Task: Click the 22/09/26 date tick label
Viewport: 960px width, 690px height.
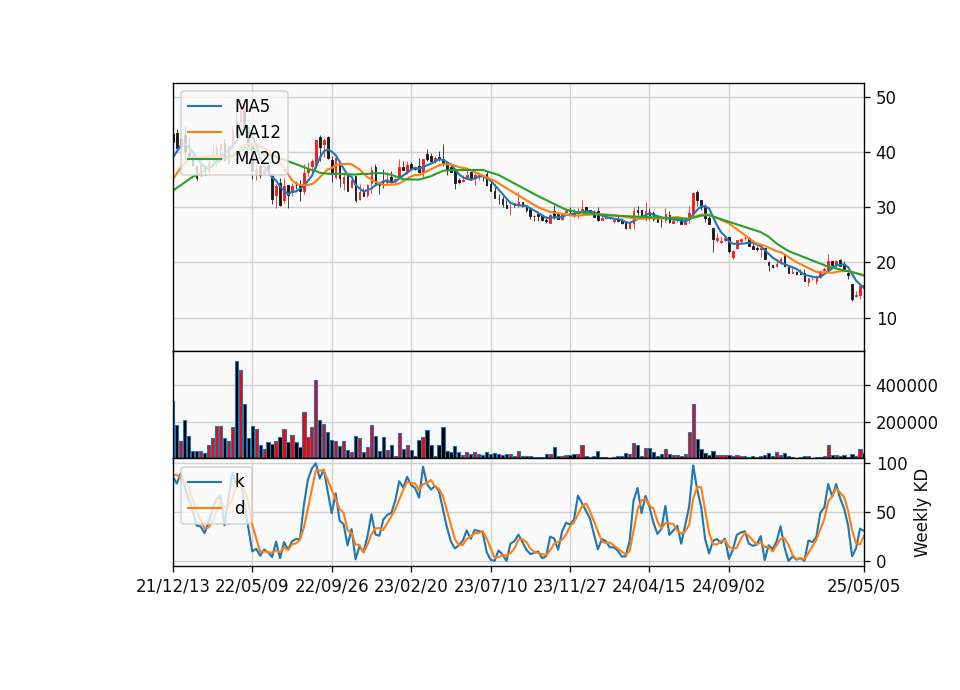Action: [x=332, y=586]
